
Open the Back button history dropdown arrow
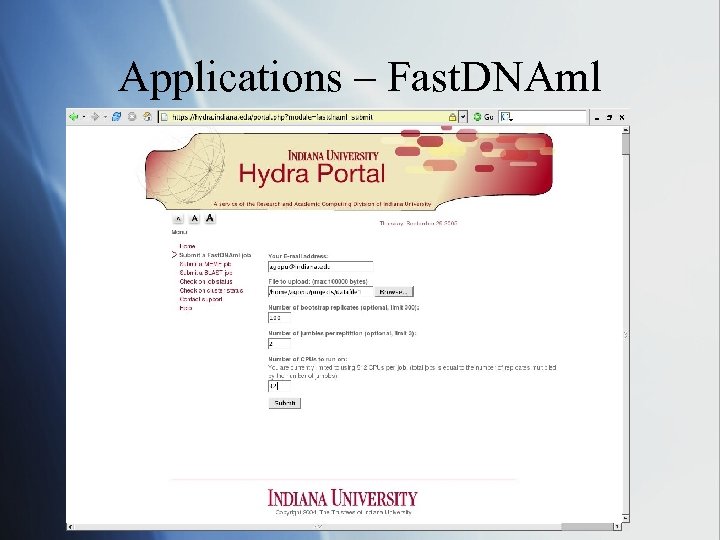coord(84,117)
